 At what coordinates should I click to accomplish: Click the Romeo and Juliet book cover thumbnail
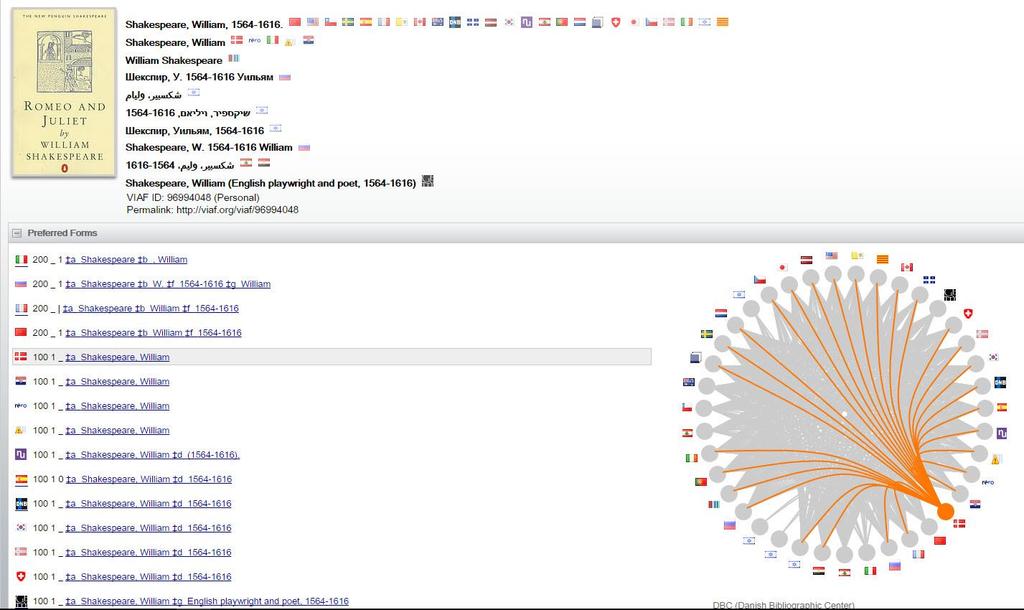(x=64, y=92)
